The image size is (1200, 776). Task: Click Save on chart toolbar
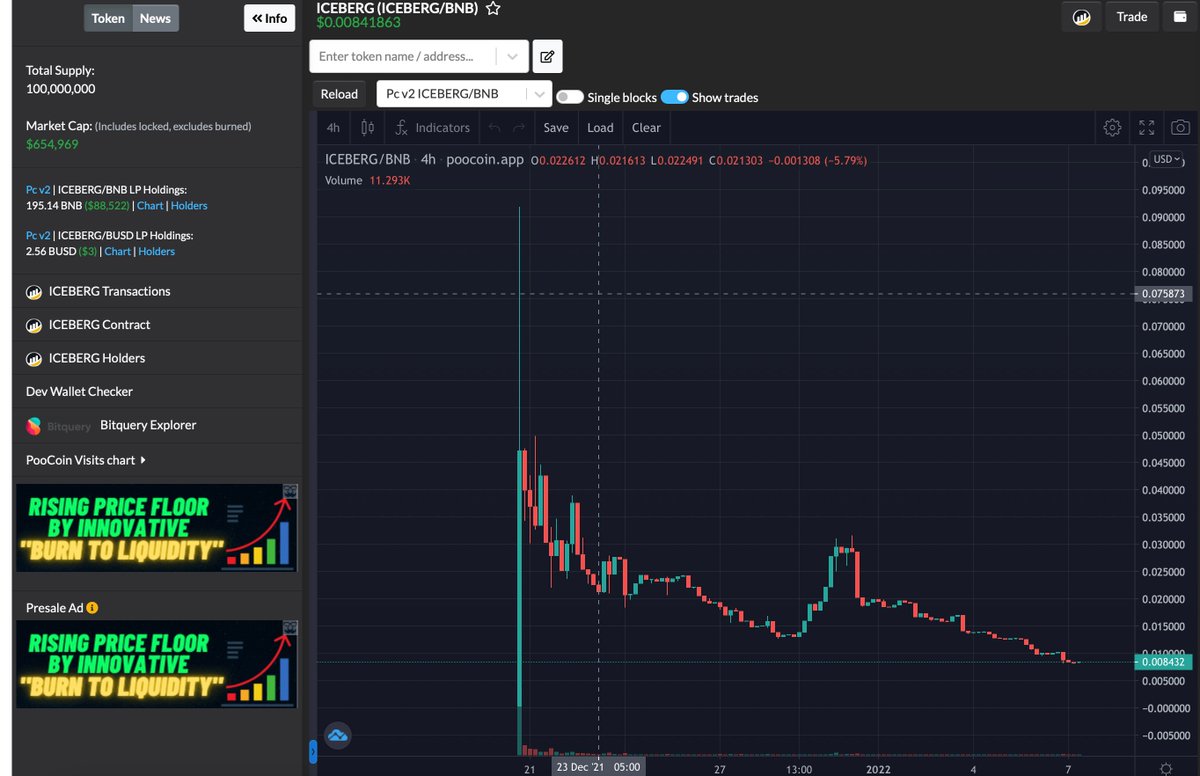[x=556, y=127]
